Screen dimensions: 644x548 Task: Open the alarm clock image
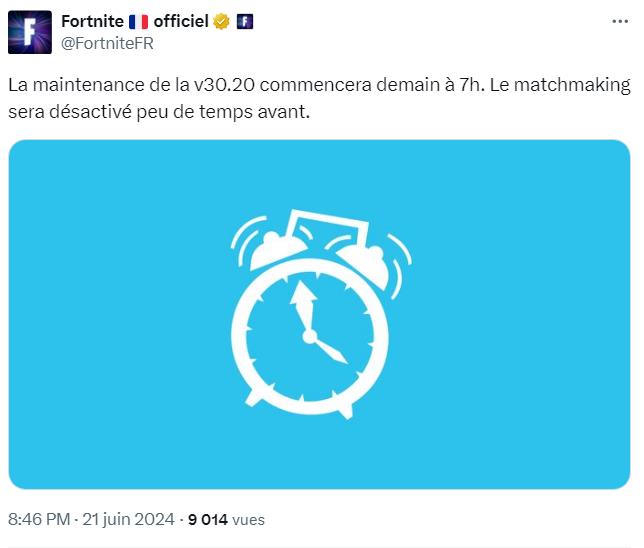click(319, 314)
